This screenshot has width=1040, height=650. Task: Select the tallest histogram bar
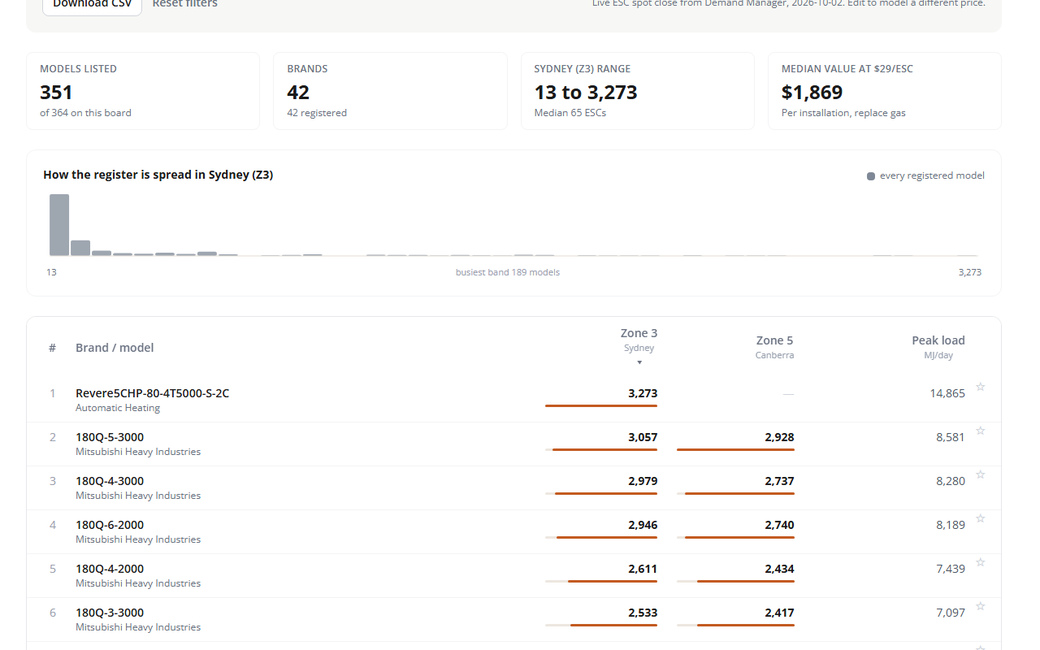[x=59, y=225]
